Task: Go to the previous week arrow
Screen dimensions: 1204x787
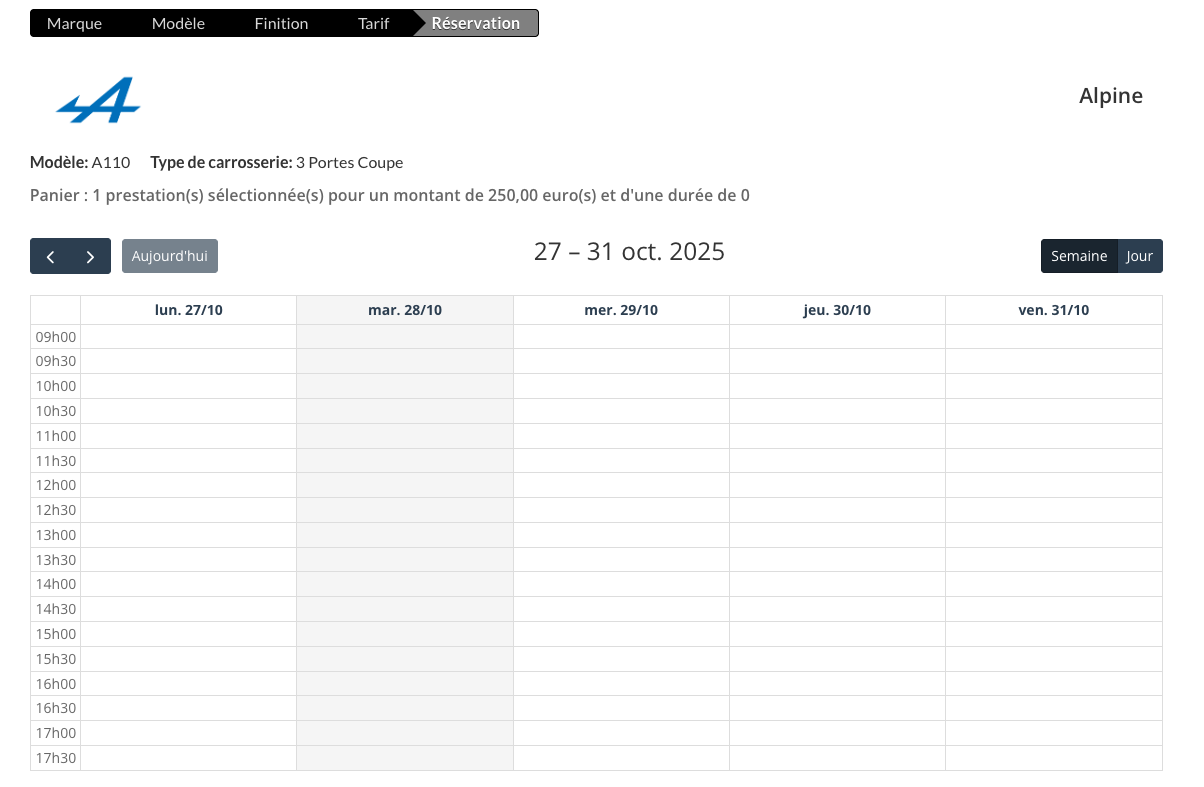Action: coord(51,256)
